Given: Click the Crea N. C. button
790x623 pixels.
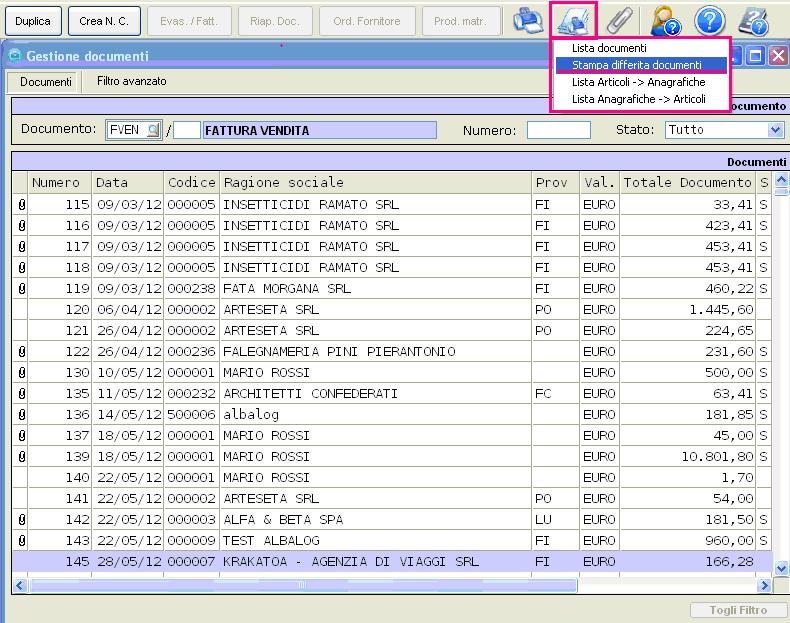Looking at the screenshot, I should click(x=104, y=21).
